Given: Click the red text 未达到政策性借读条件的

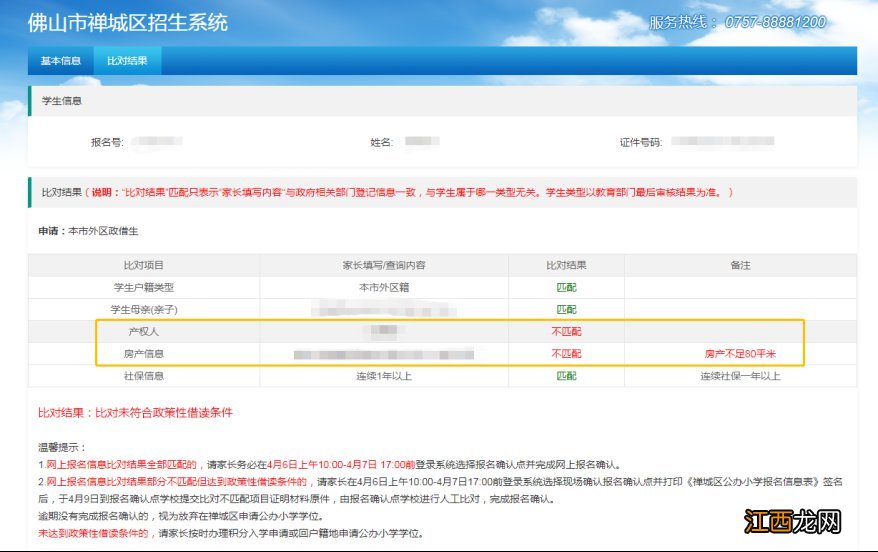Looking at the screenshot, I should tap(94, 534).
